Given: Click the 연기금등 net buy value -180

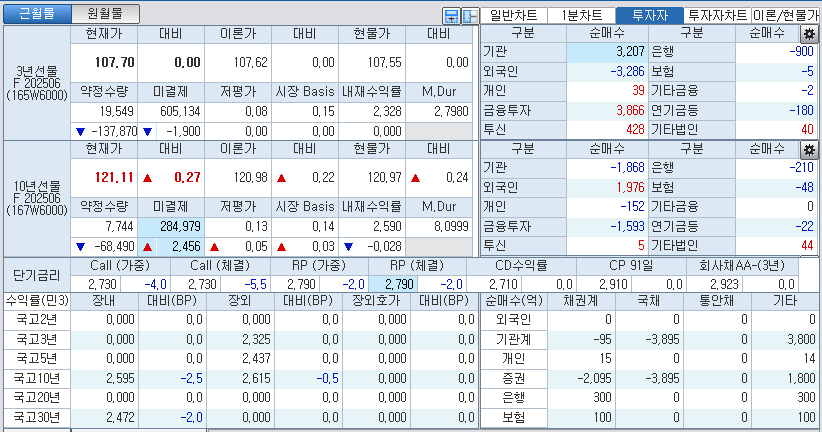Looking at the screenshot, I should click(801, 110).
